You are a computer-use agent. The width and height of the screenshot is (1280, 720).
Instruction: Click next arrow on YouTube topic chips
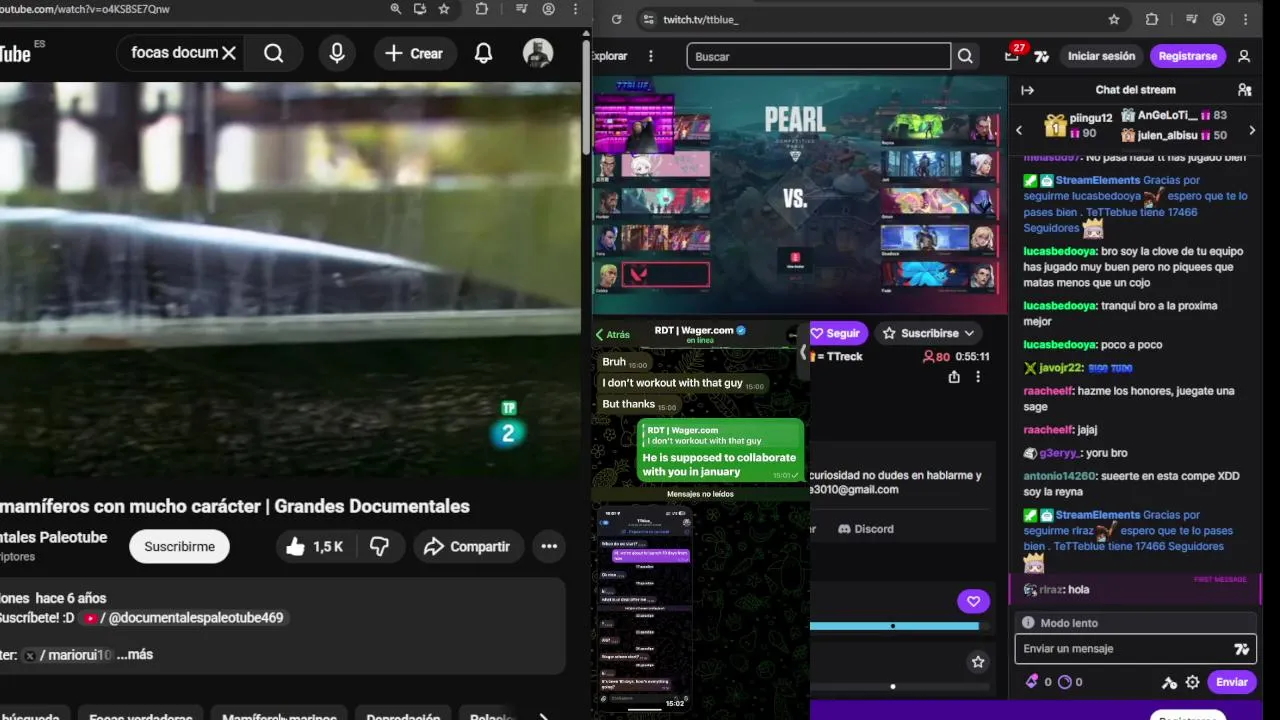click(543, 716)
